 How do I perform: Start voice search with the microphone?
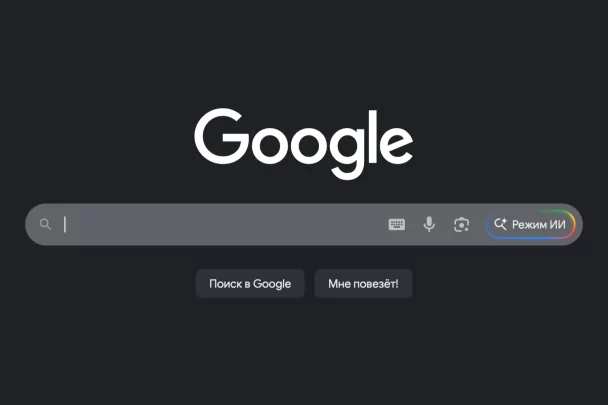[x=429, y=224]
